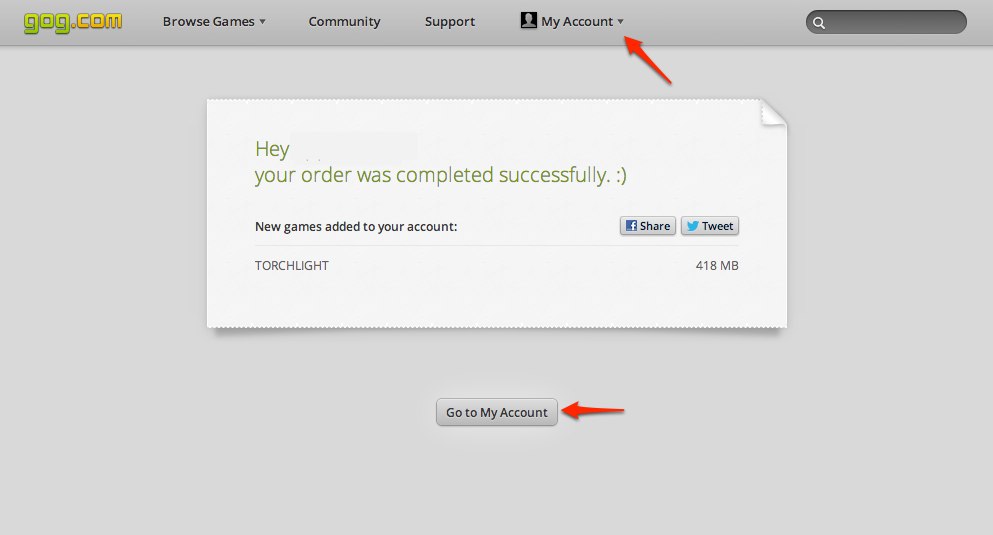Open the Community page
Screen dimensions: 993x535
(x=345, y=22)
